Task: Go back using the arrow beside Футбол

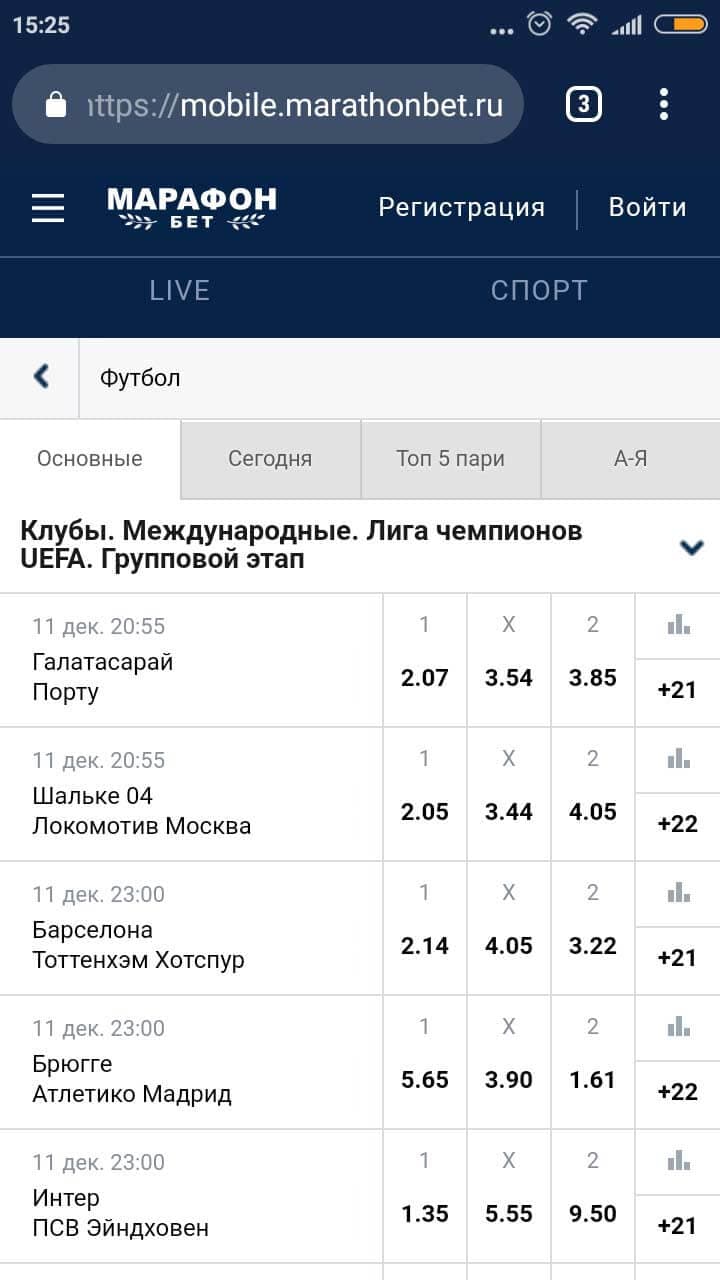Action: pos(40,377)
